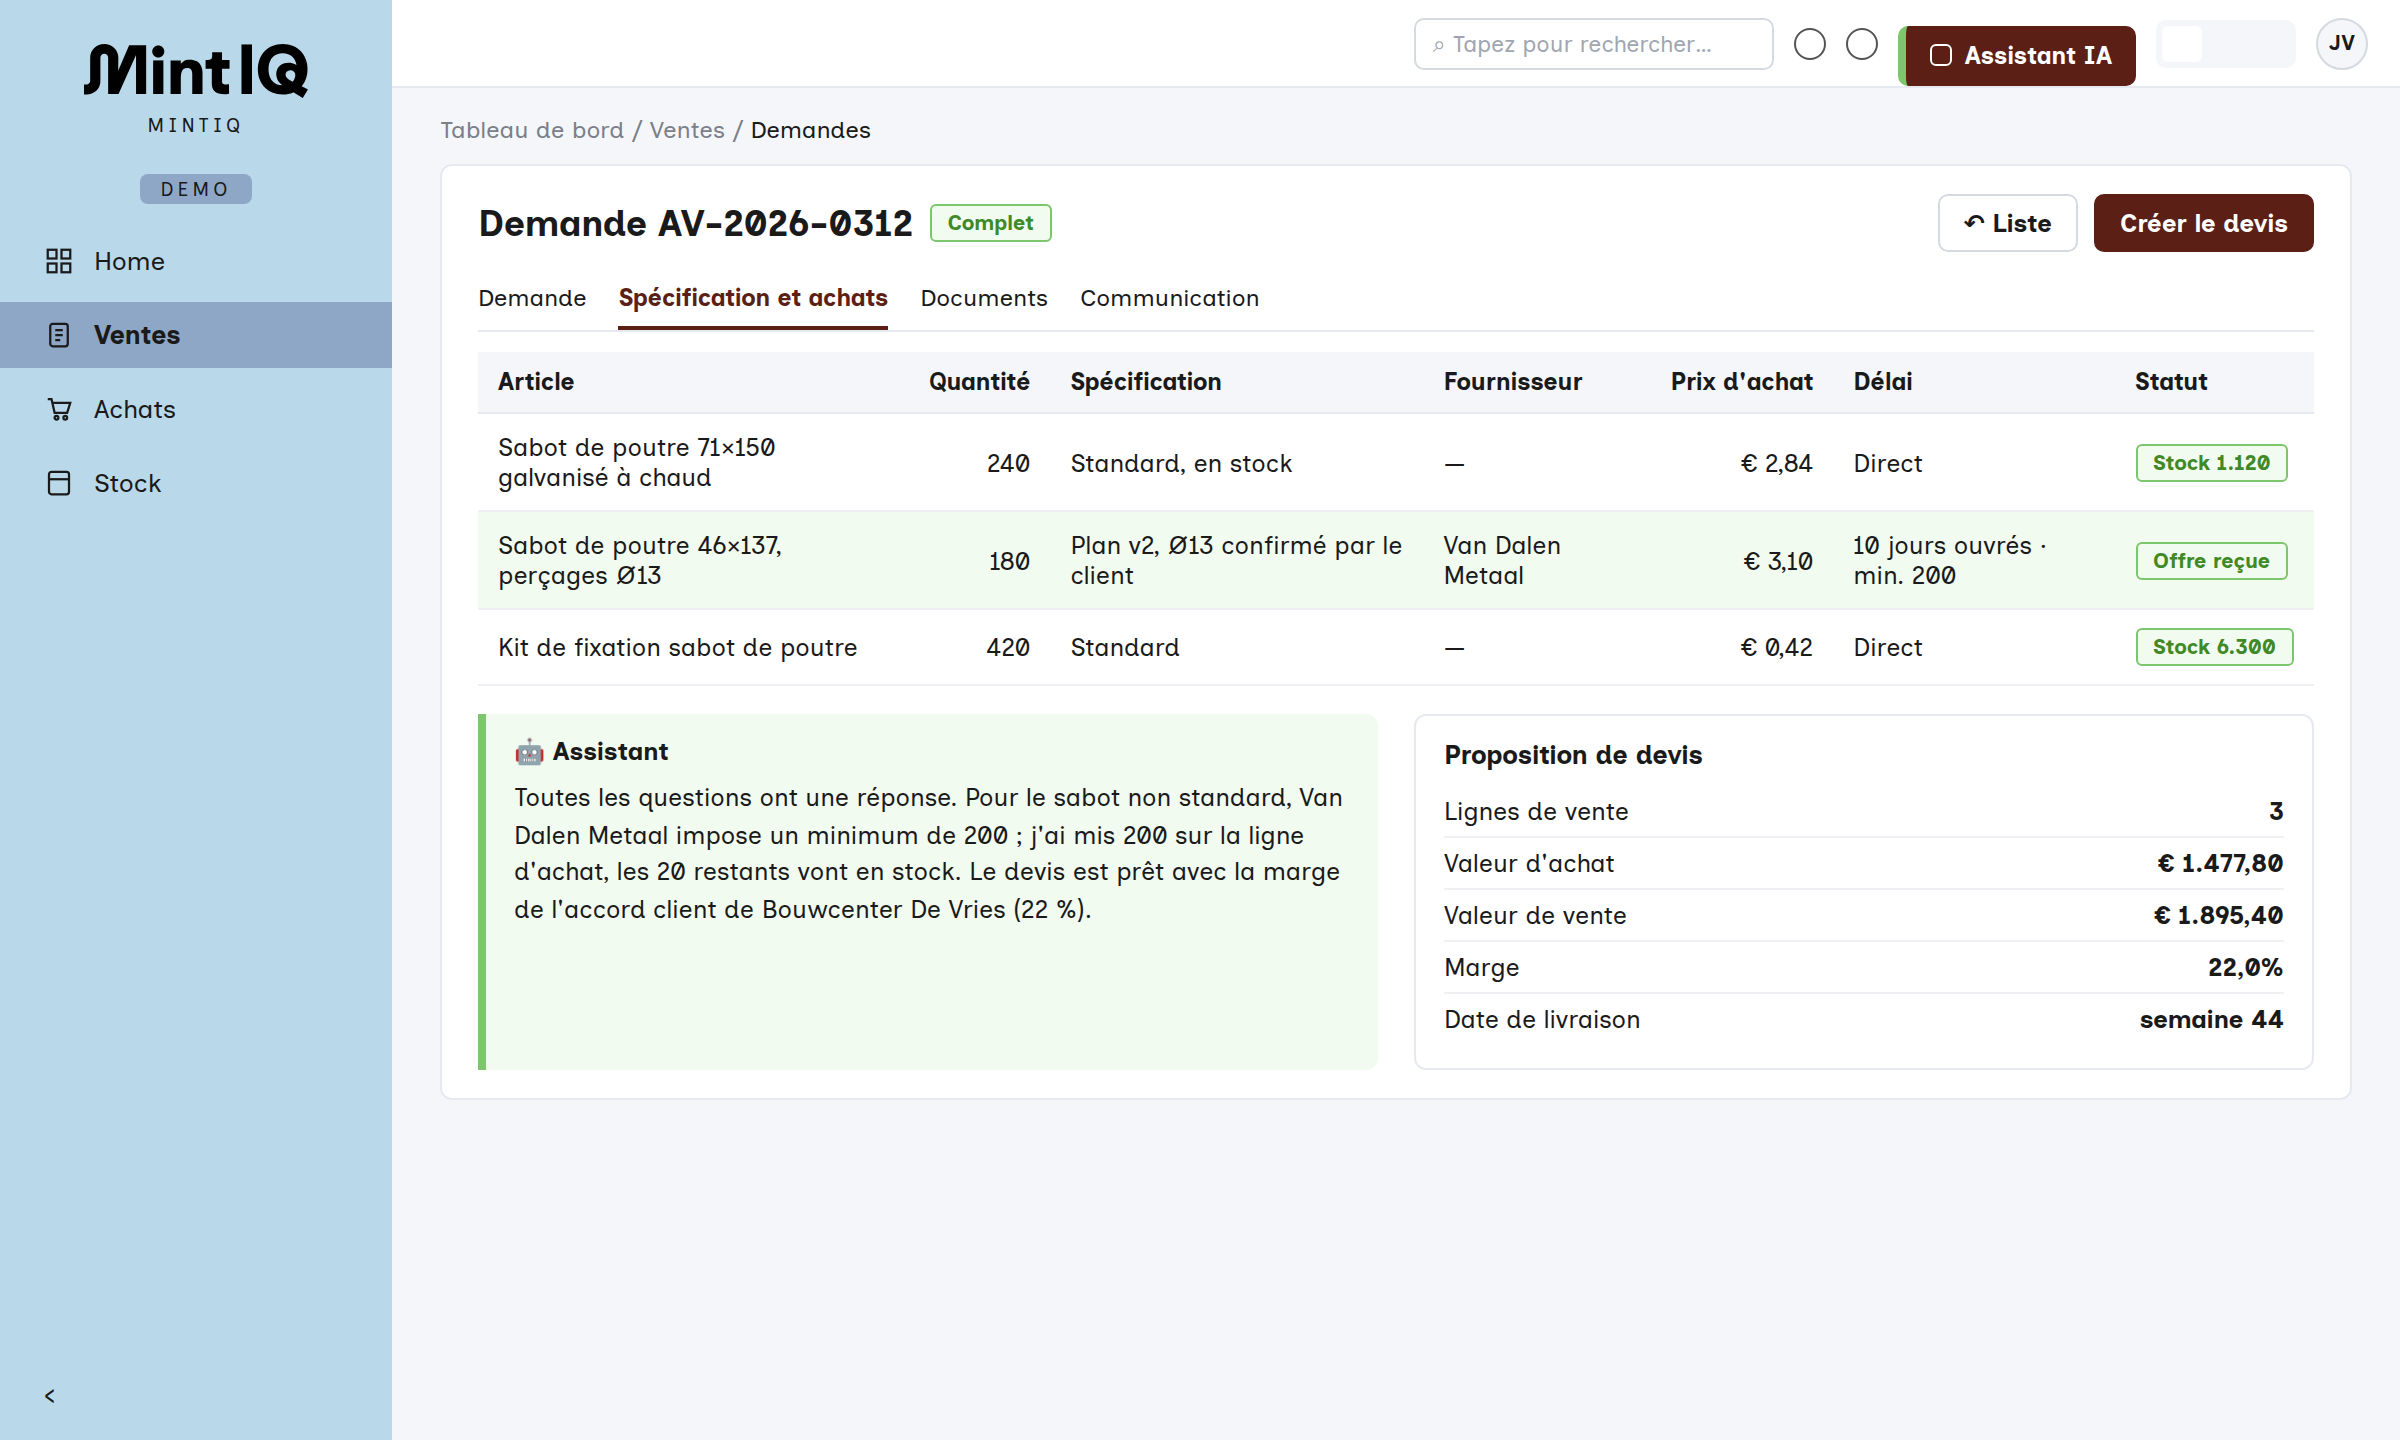The height and width of the screenshot is (1440, 2400).
Task: Open the Communication tab
Action: coord(1169,298)
